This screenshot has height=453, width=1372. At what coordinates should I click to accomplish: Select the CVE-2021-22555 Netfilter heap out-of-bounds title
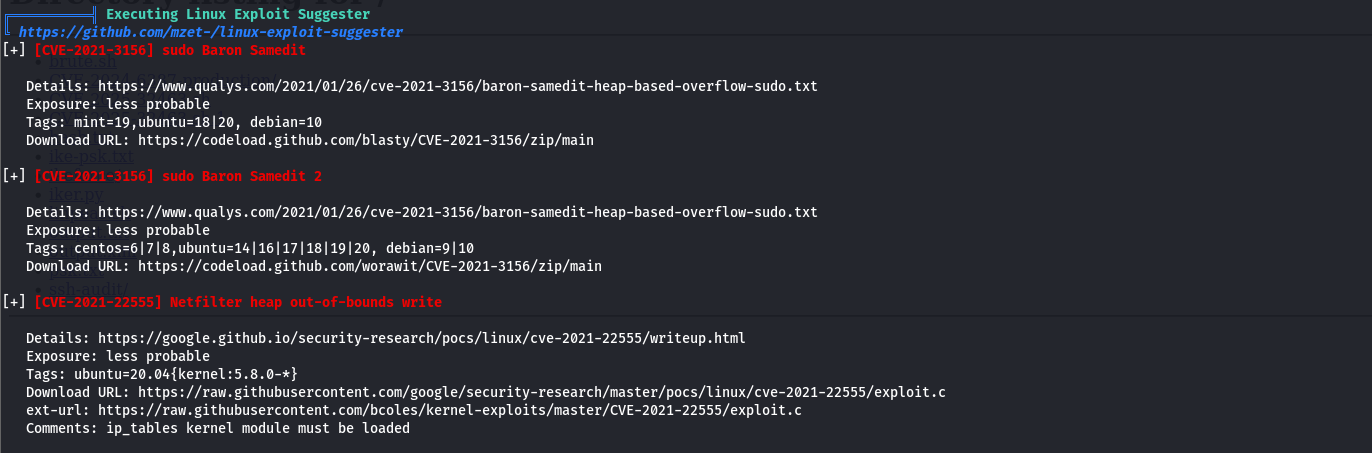238,302
